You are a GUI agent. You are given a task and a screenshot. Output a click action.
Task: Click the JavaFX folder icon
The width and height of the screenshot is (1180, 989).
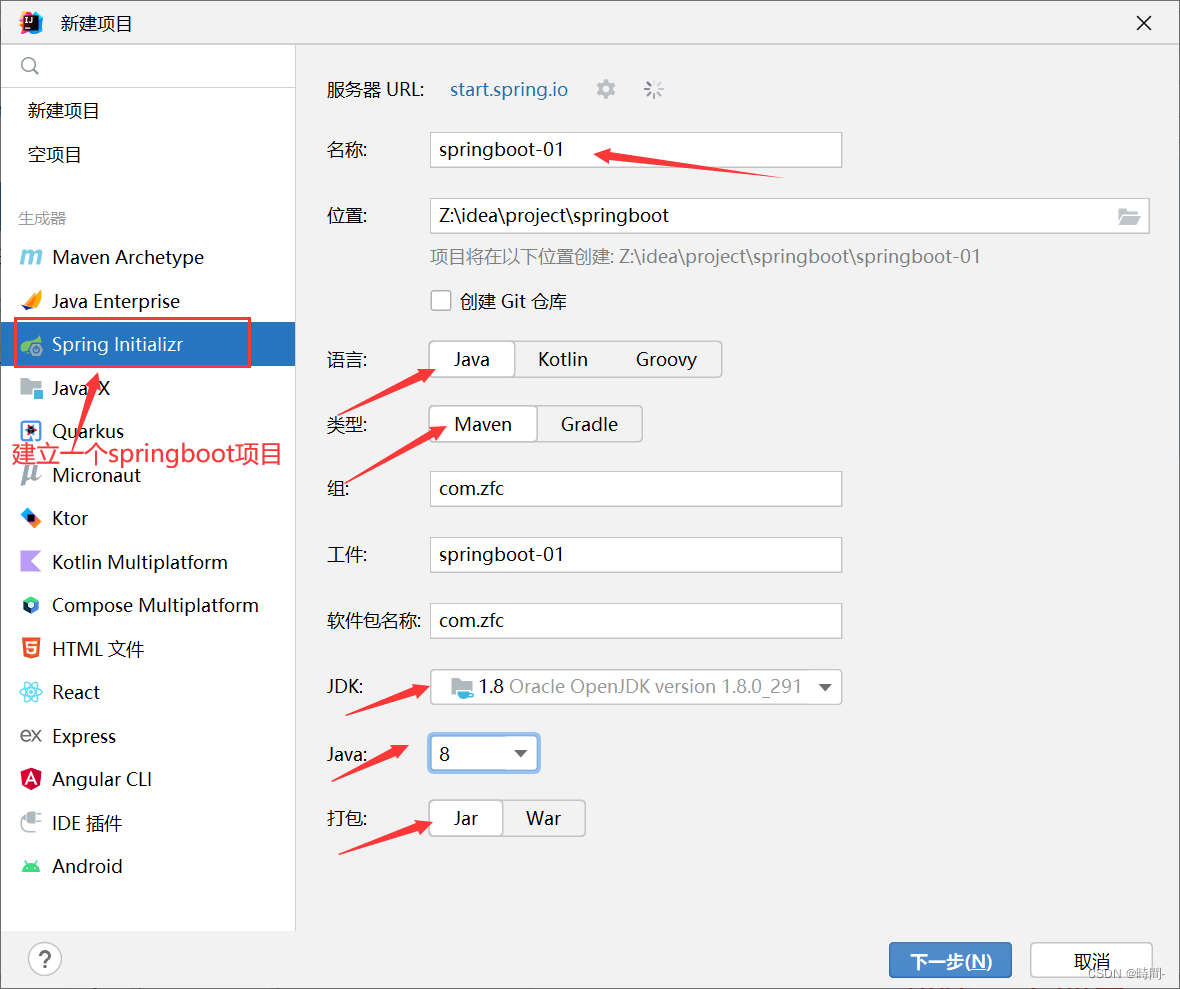tap(31, 388)
